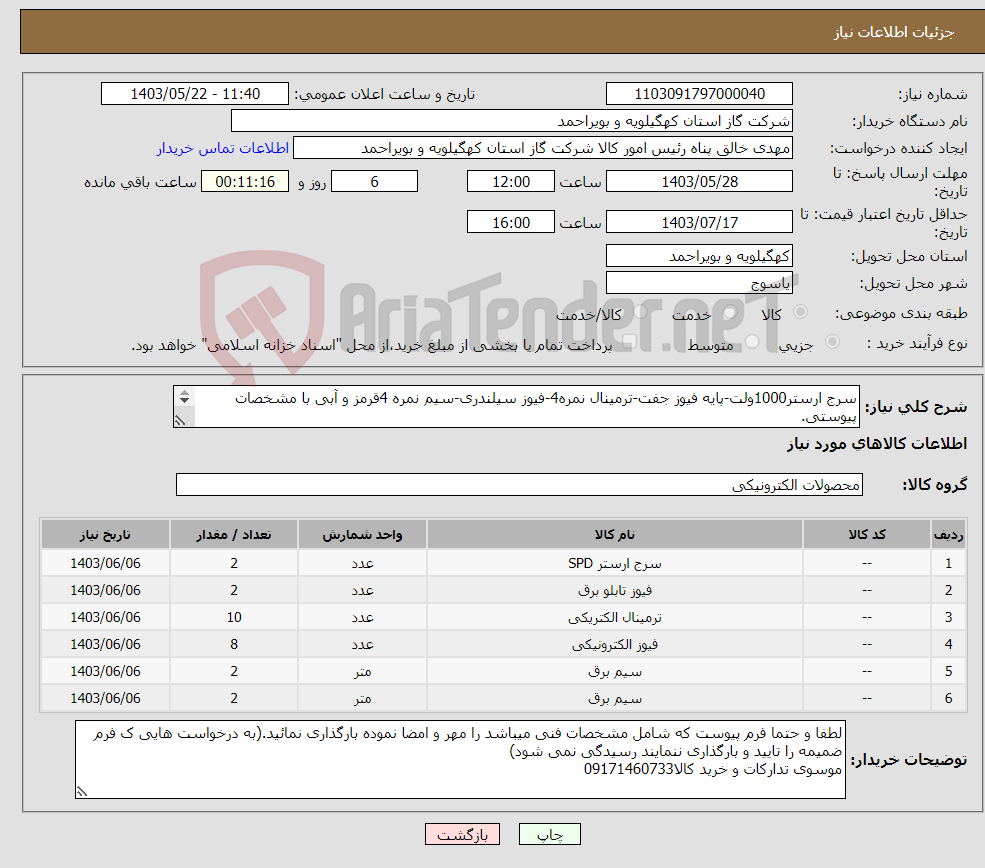Click announcement date field 1403/05/22 - 11:40
Image resolution: width=985 pixels, height=868 pixels.
195,94
